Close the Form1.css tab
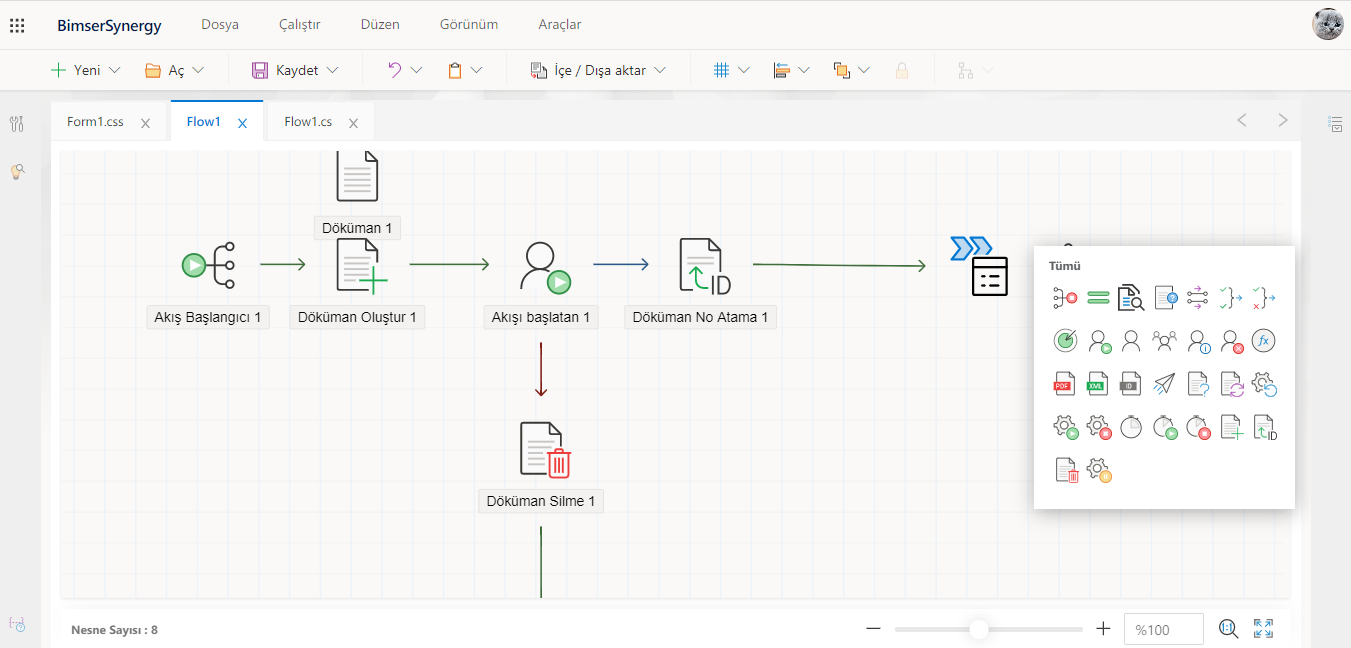 point(145,123)
